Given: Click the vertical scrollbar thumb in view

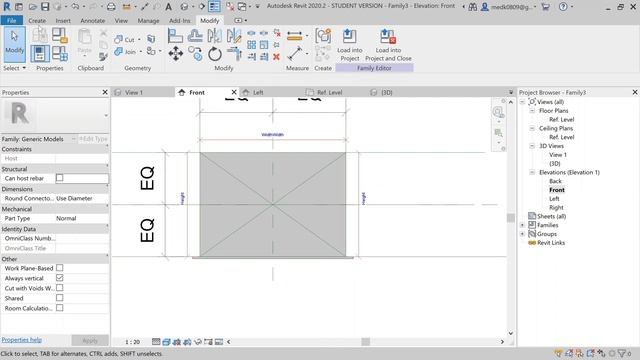Looking at the screenshot, I should 511,218.
